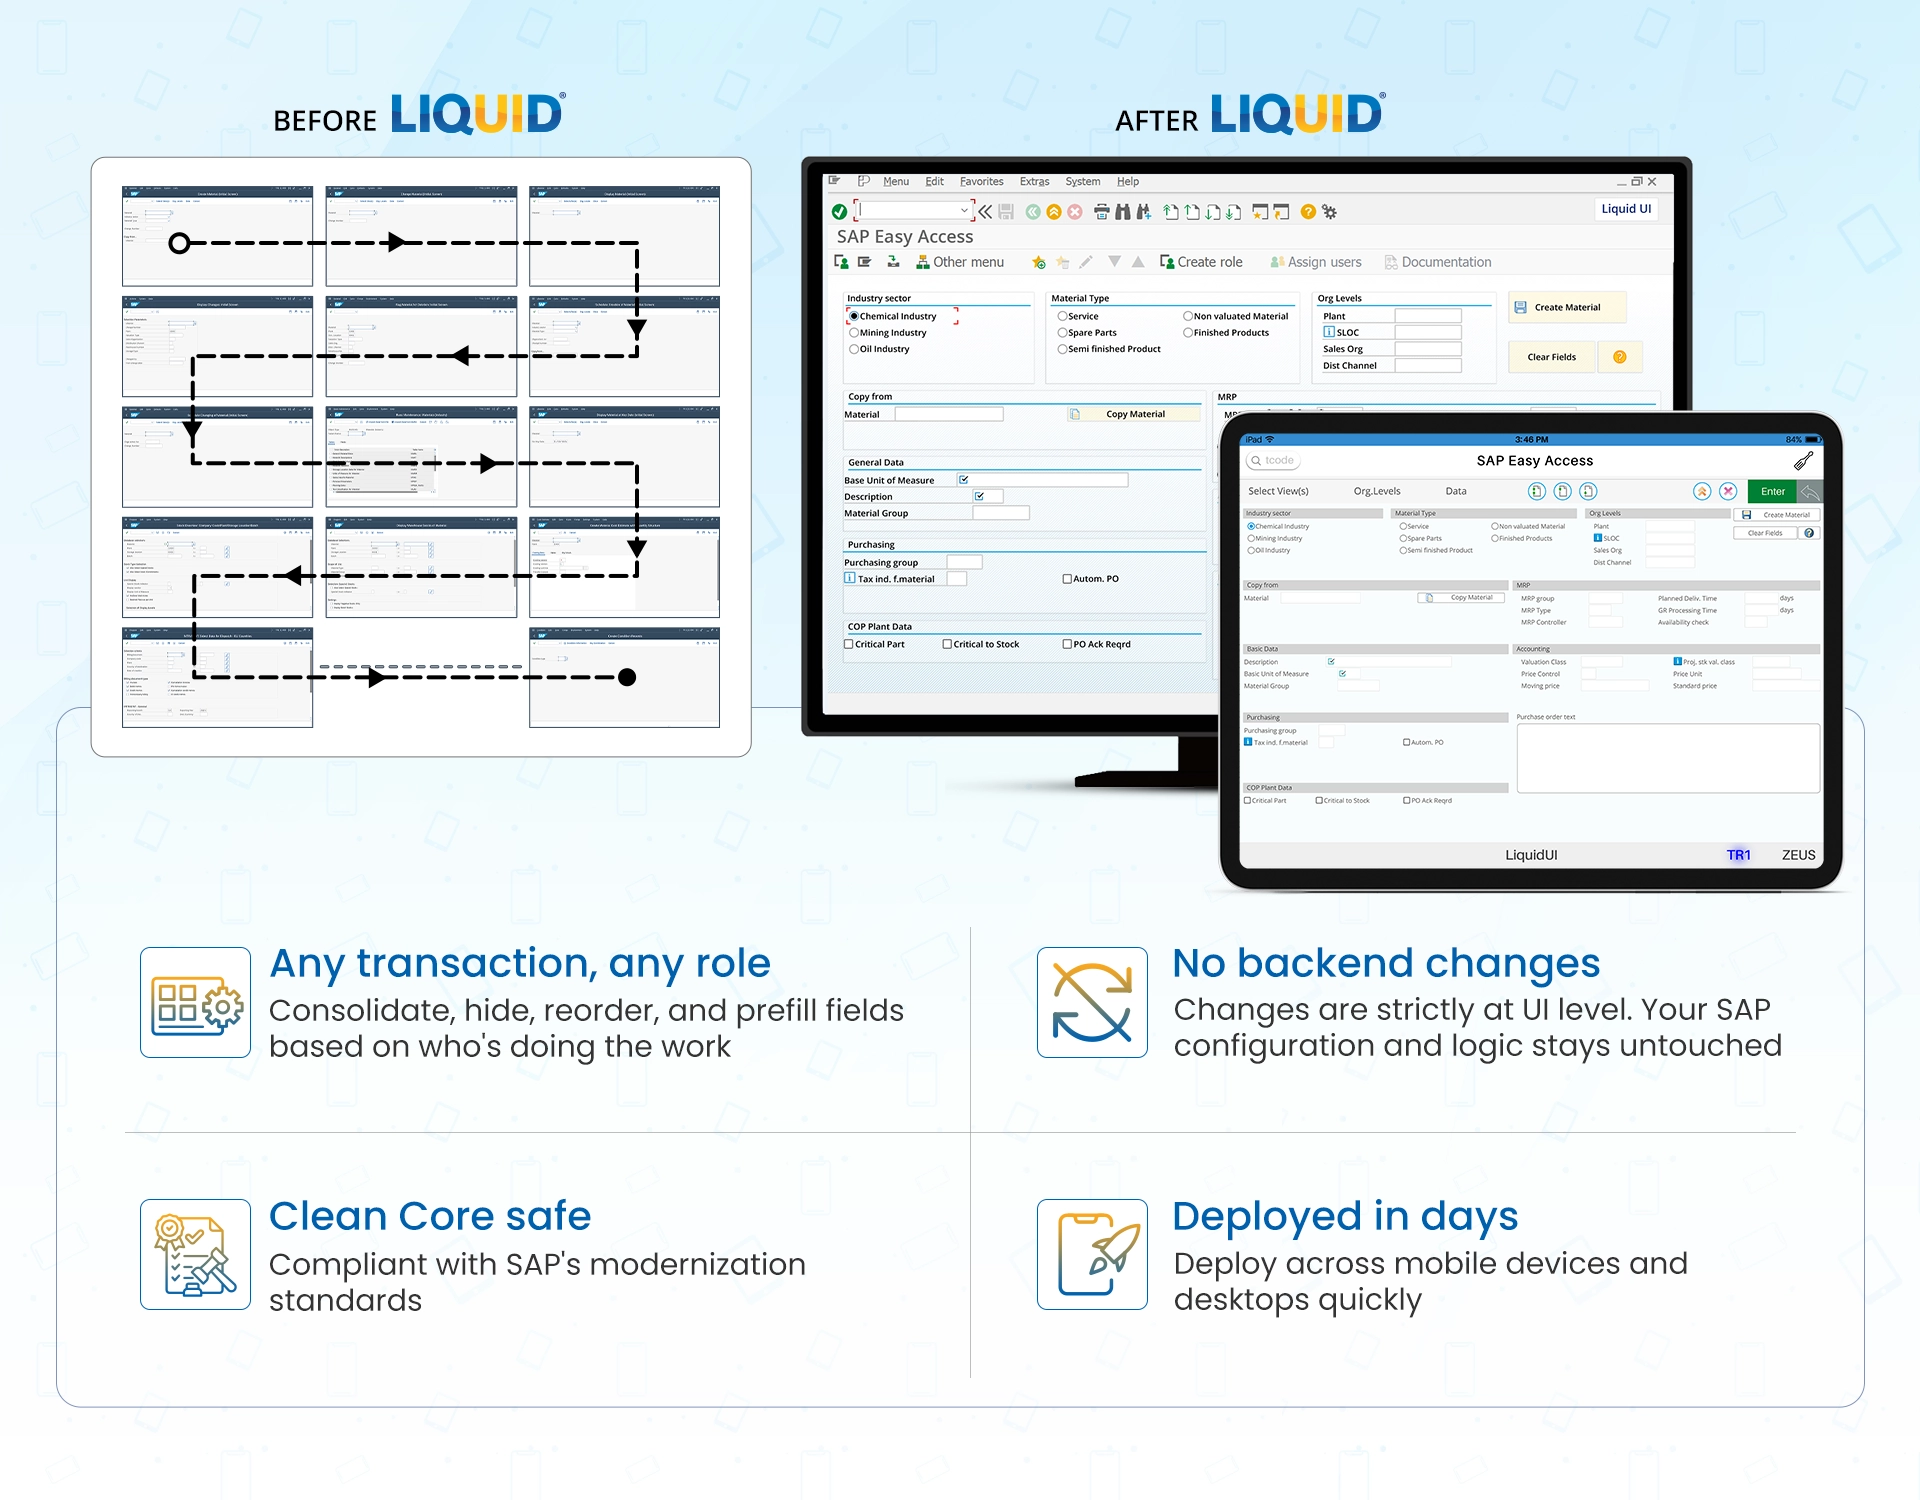Click the double-chevron collapse icon beside the command field
Viewport: 1920px width, 1500px height.
point(985,212)
